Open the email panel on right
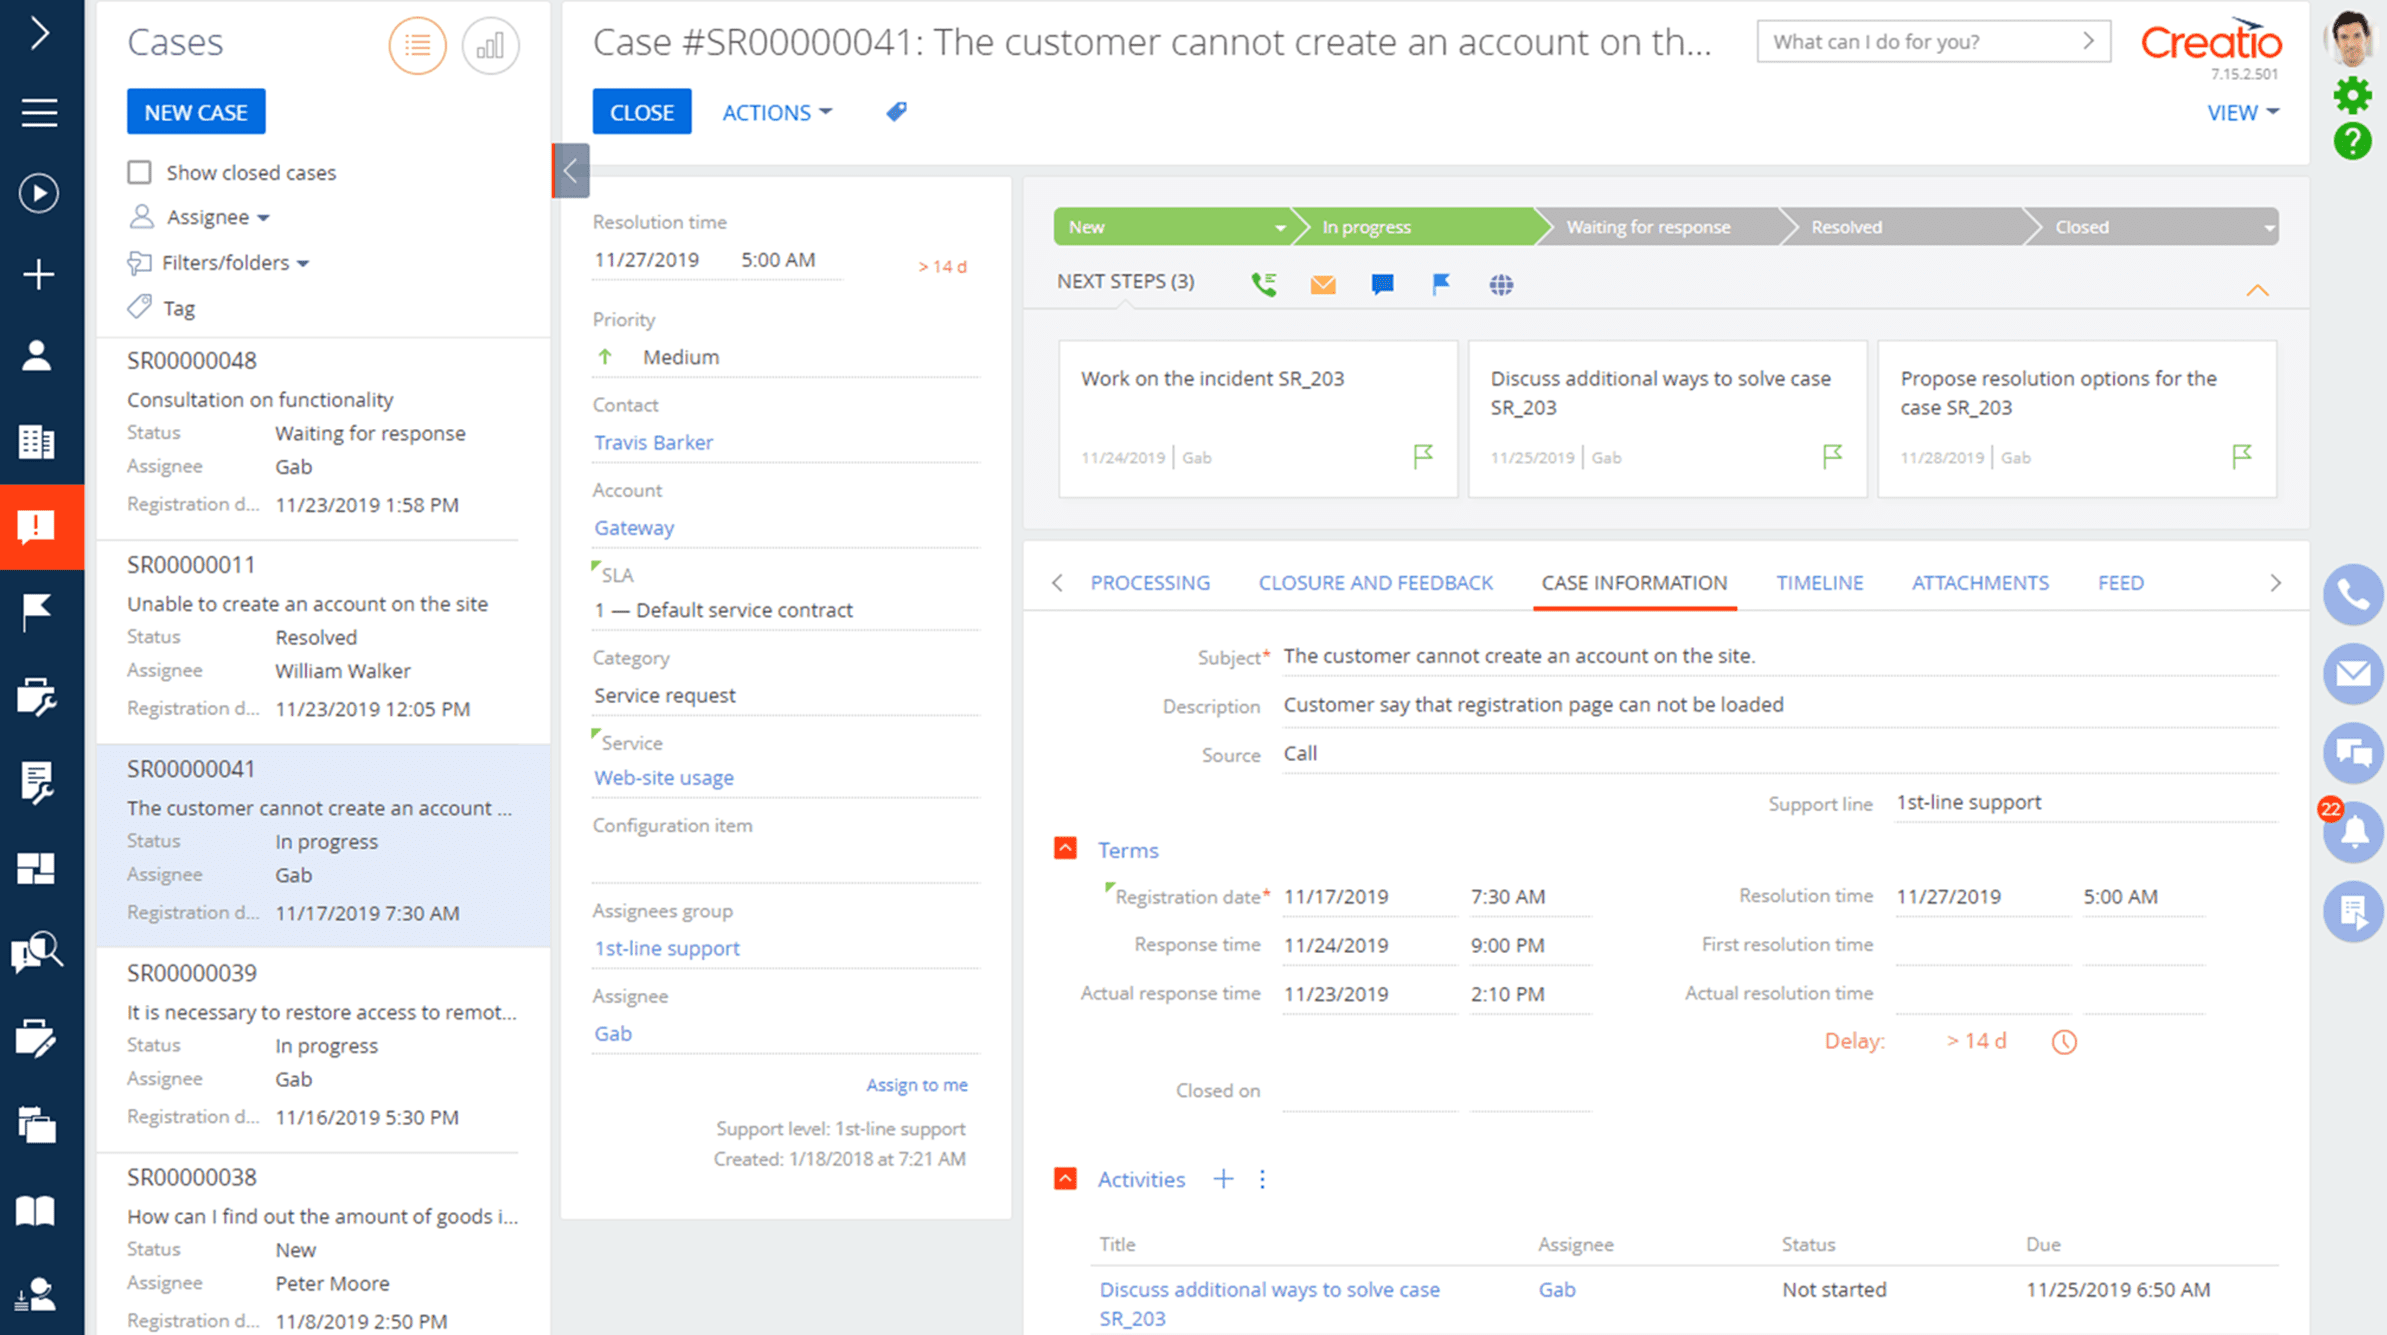This screenshot has width=2387, height=1335. (x=2353, y=673)
